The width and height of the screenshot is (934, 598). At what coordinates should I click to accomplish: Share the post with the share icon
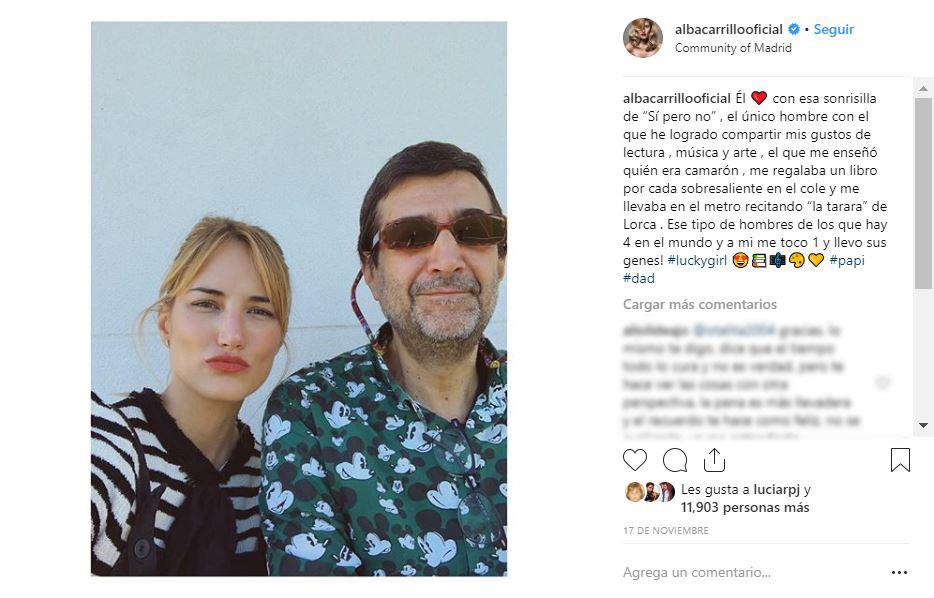click(714, 460)
